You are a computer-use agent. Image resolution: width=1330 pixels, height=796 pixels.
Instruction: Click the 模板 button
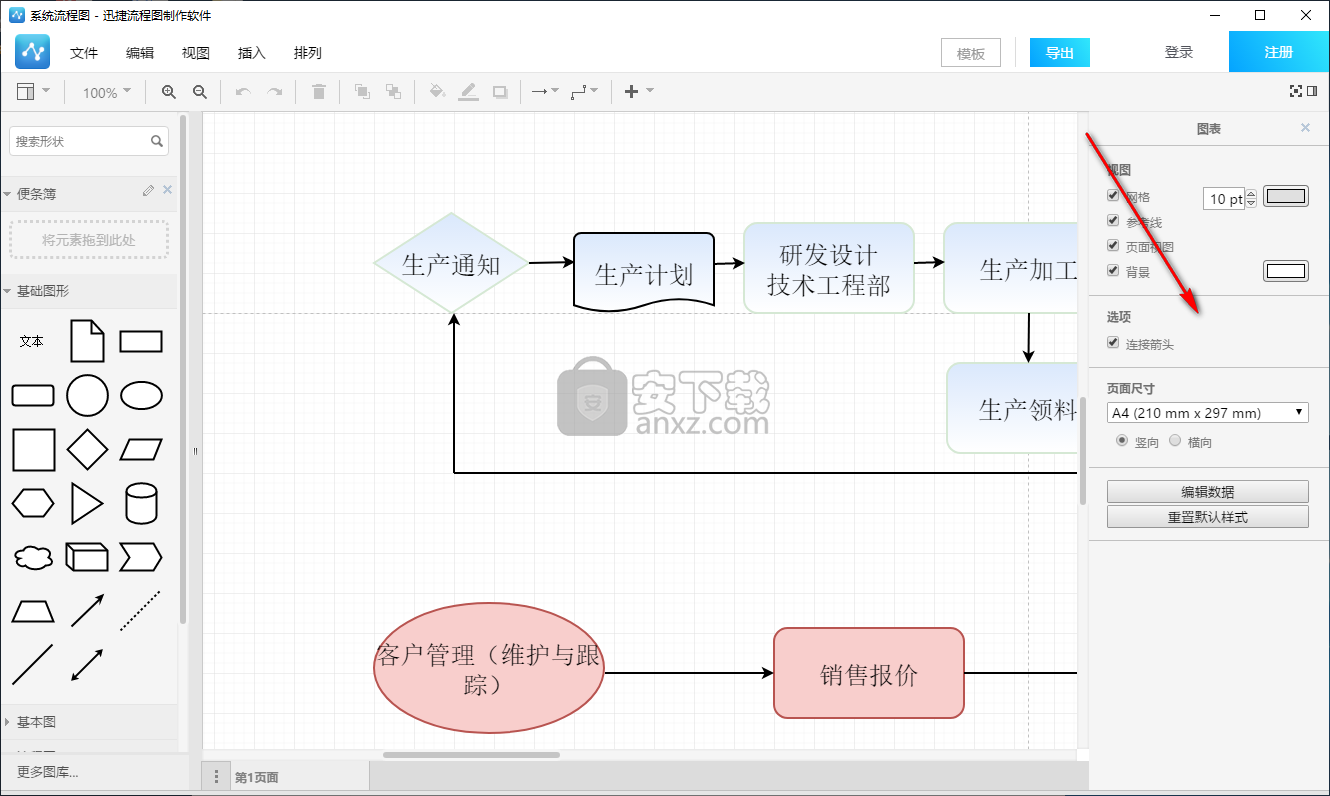(971, 54)
